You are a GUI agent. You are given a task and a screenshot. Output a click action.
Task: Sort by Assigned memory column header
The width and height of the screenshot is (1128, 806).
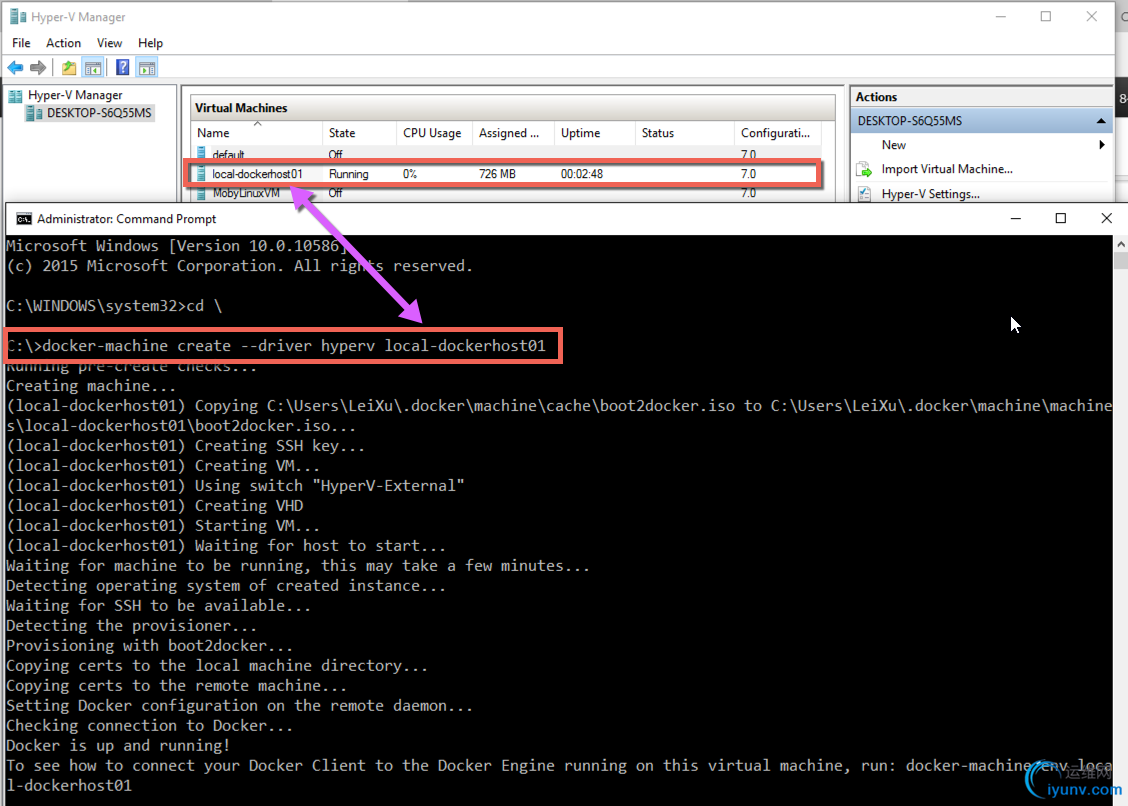tap(513, 133)
